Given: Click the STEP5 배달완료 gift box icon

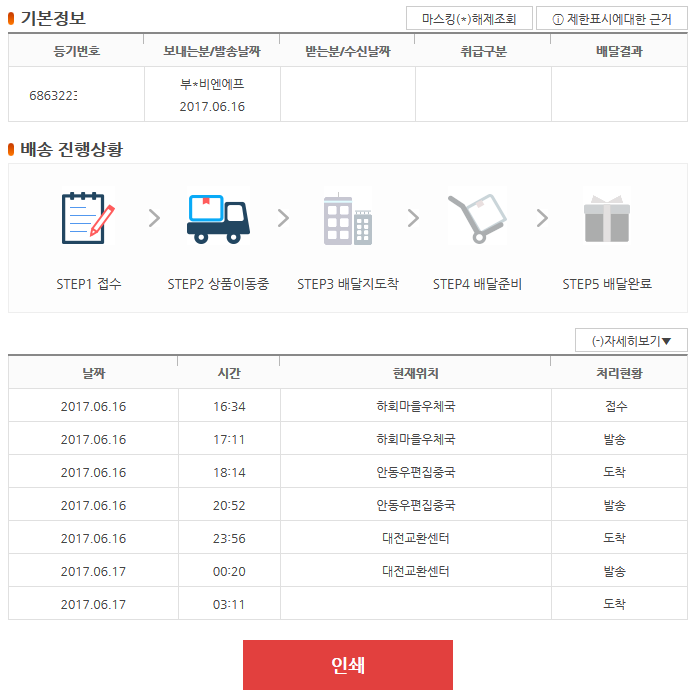Looking at the screenshot, I should (606, 217).
